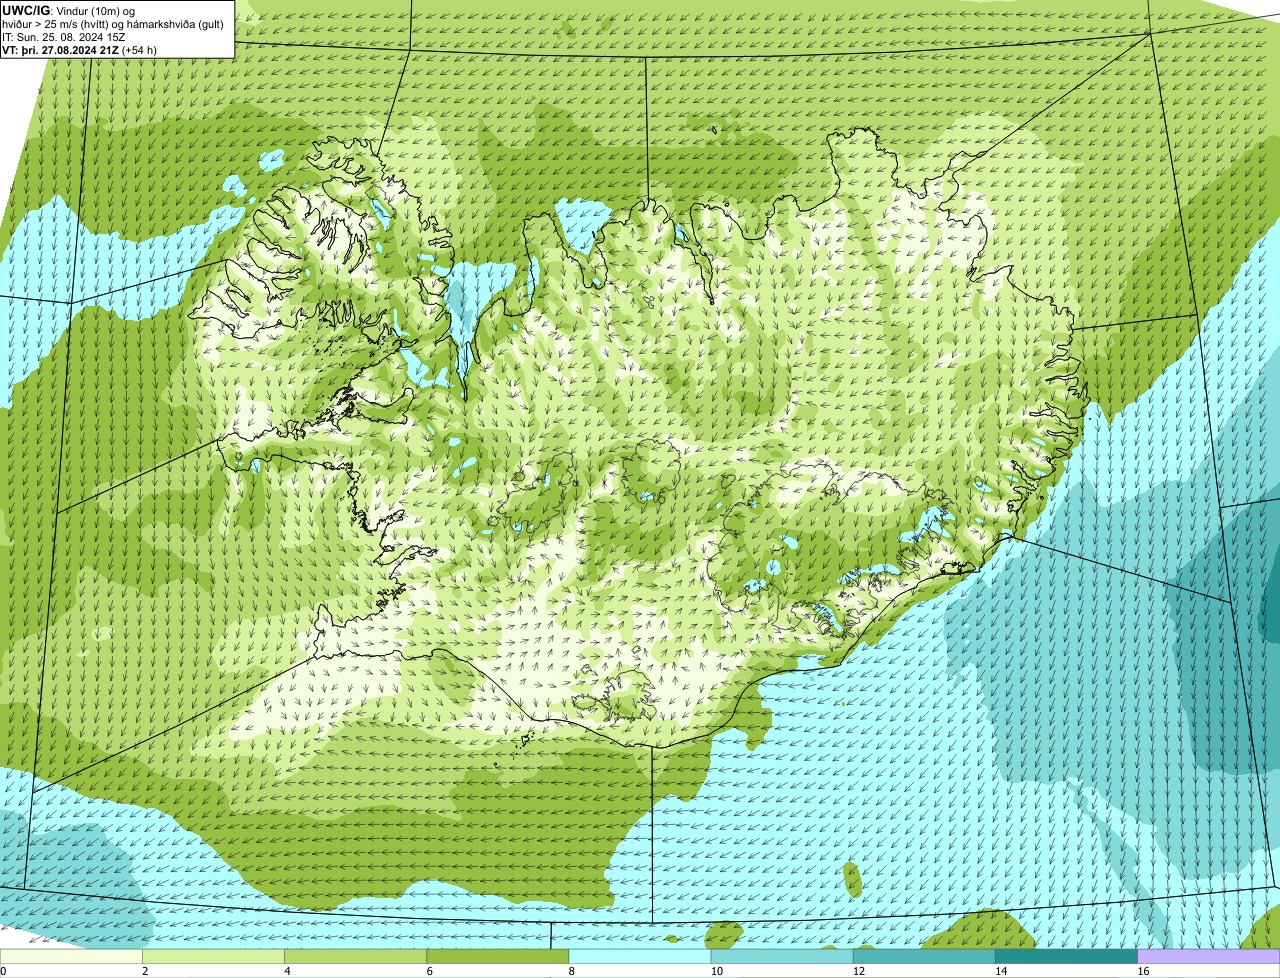The image size is (1280, 978).
Task: Click the legend scale label '14'
Action: pos(1000,971)
